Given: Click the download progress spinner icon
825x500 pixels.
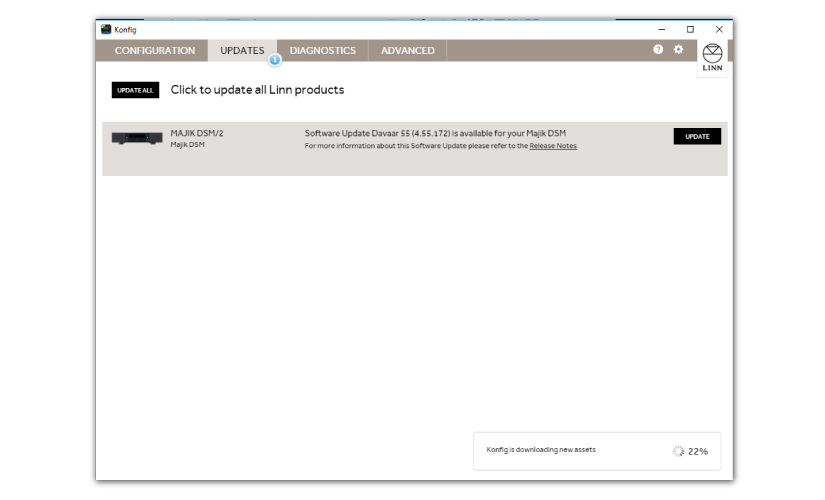Looking at the screenshot, I should pyautogui.click(x=678, y=451).
